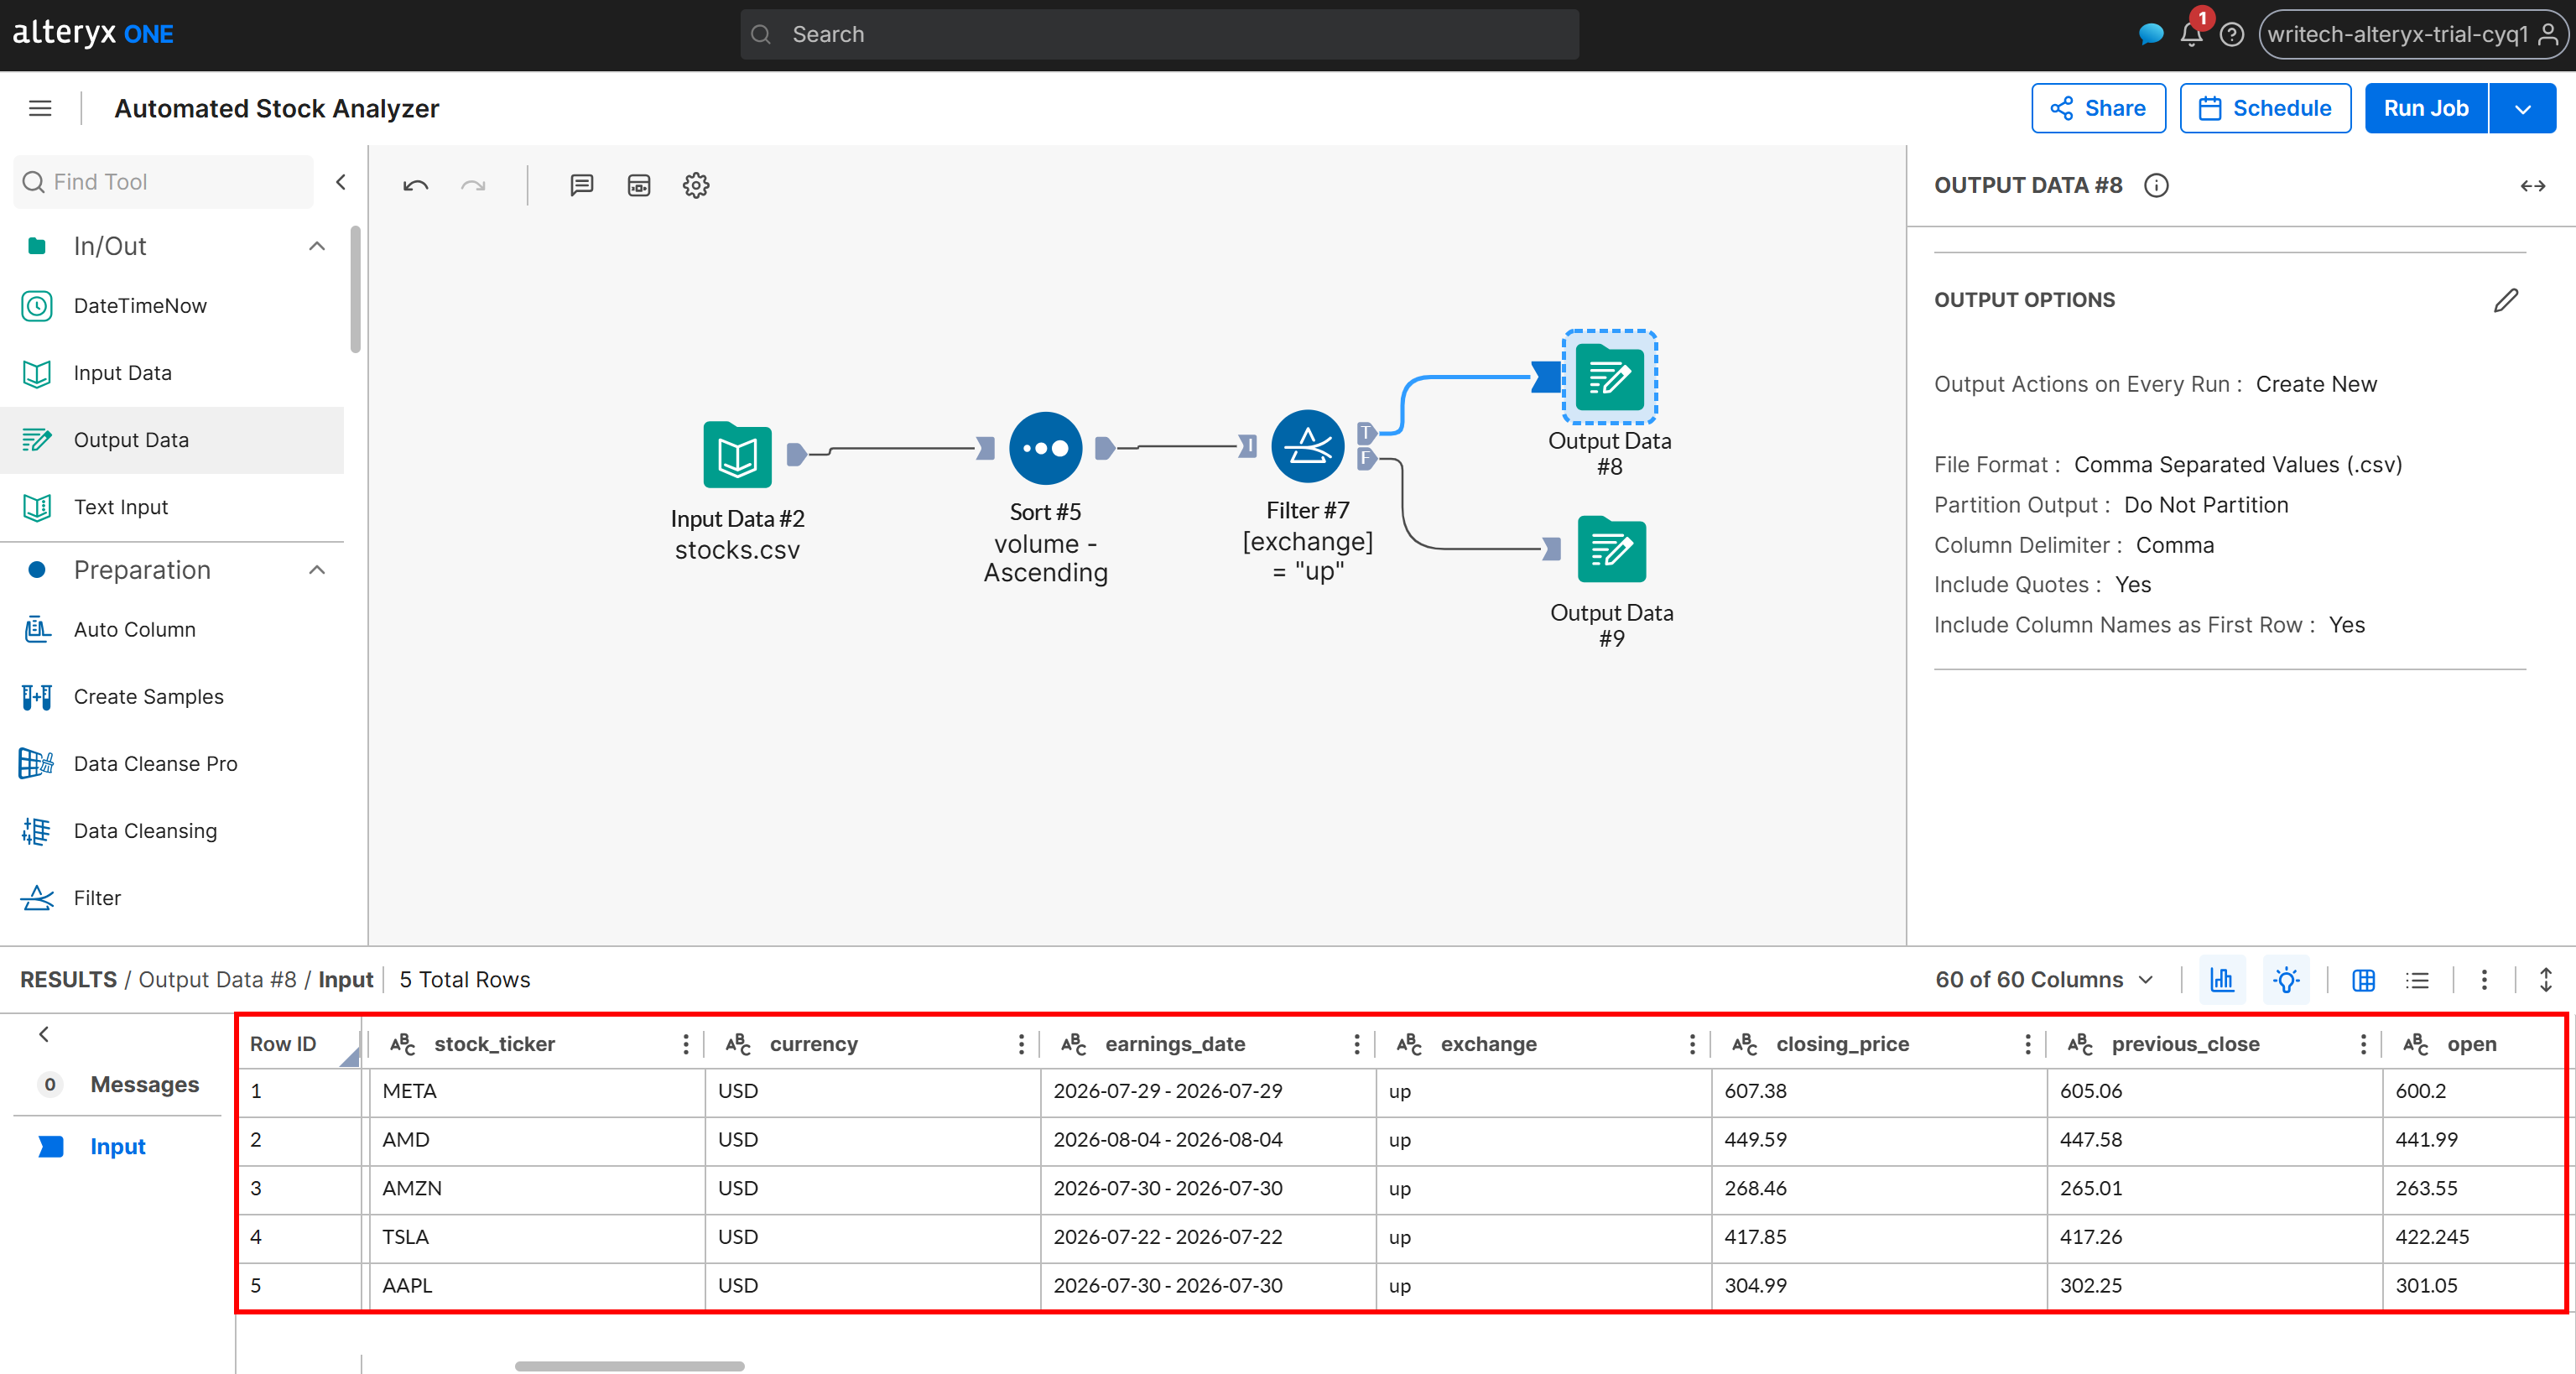Click the Run Job button

point(2426,108)
